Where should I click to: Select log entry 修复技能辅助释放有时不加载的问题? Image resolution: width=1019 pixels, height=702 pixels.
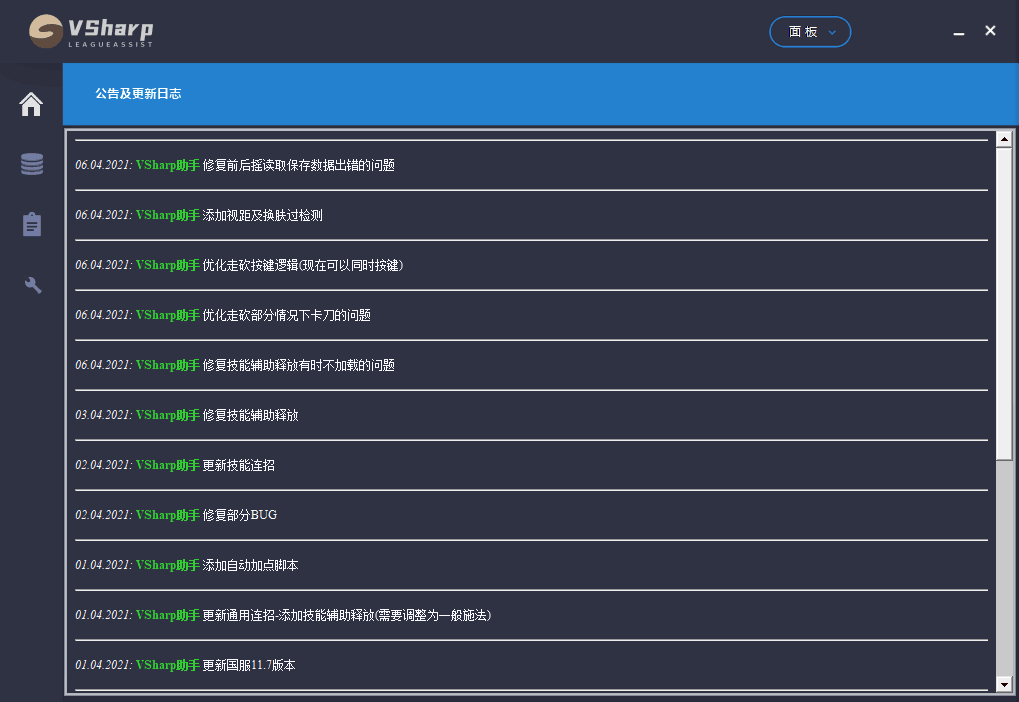tap(235, 365)
